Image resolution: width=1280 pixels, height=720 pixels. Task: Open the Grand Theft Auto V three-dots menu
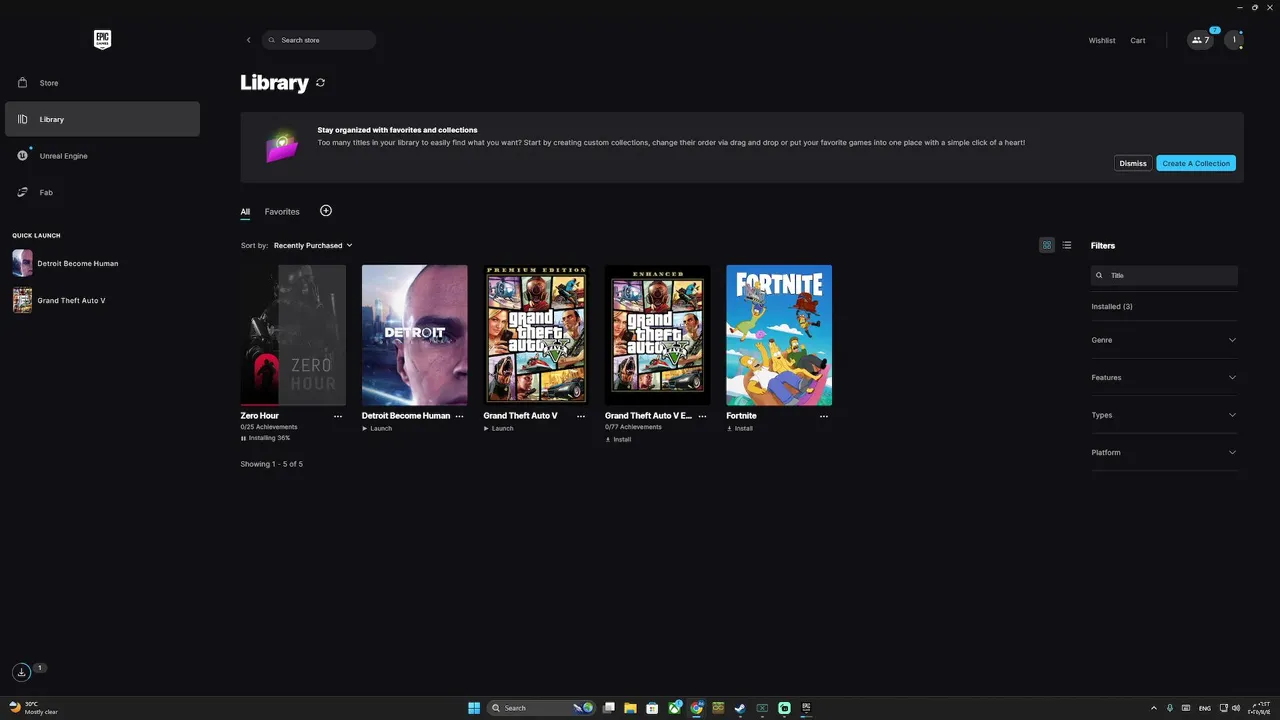(x=581, y=416)
